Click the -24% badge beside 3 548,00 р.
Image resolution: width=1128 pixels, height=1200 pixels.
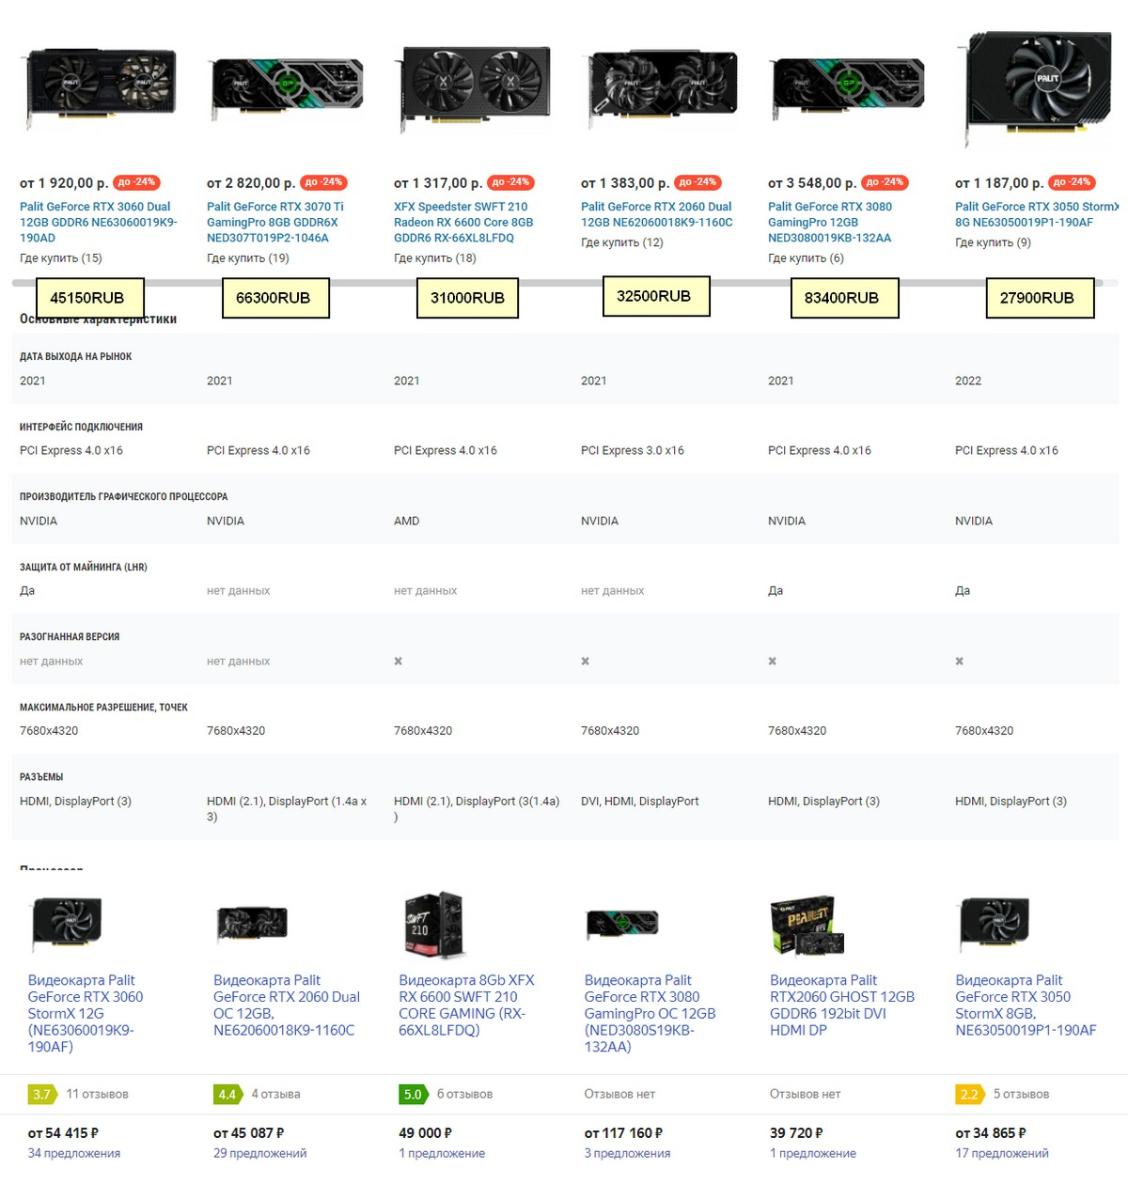tap(884, 182)
